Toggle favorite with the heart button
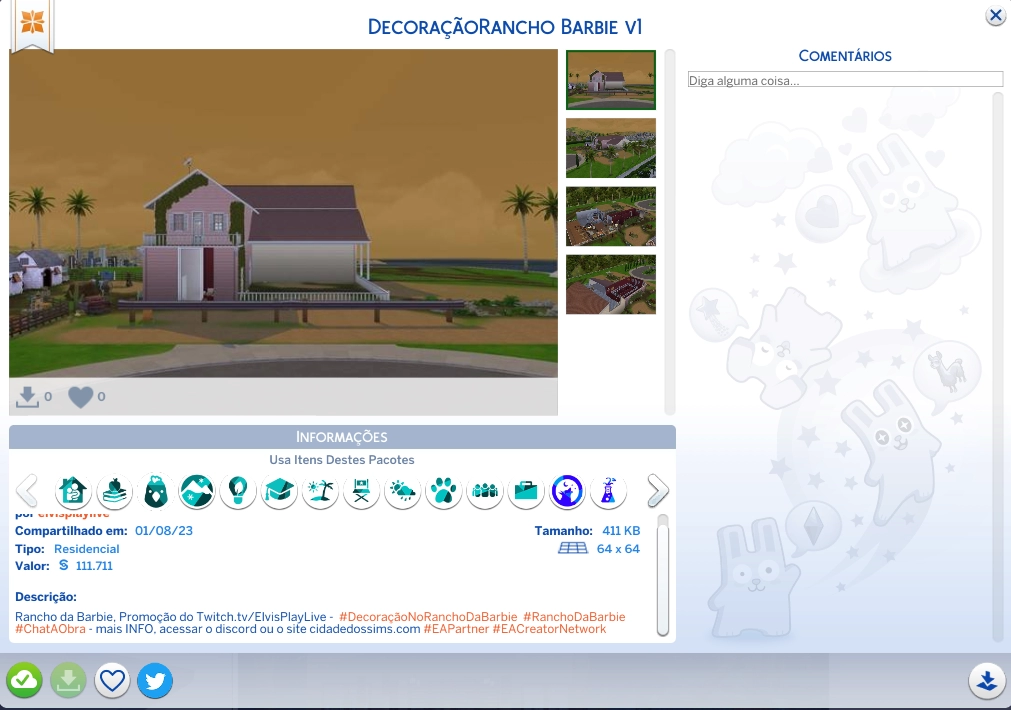Screen dimensions: 1011x710 113,681
